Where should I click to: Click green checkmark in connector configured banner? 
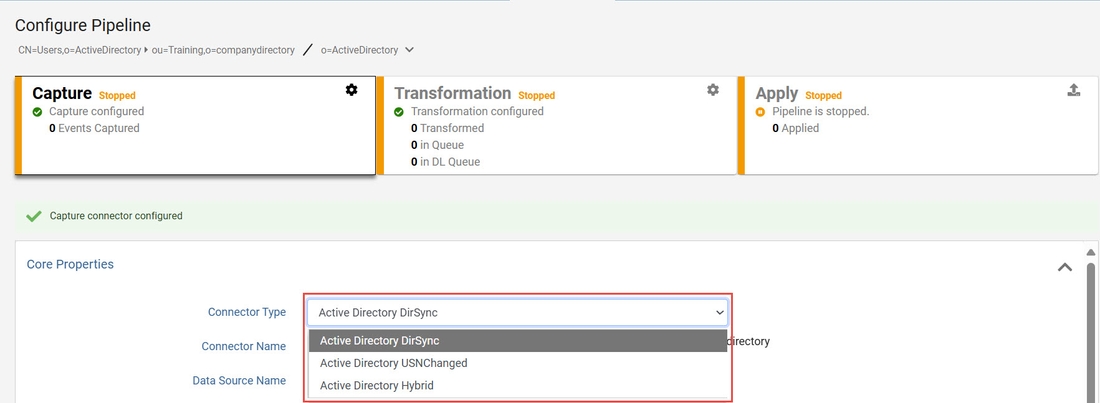coord(34,216)
